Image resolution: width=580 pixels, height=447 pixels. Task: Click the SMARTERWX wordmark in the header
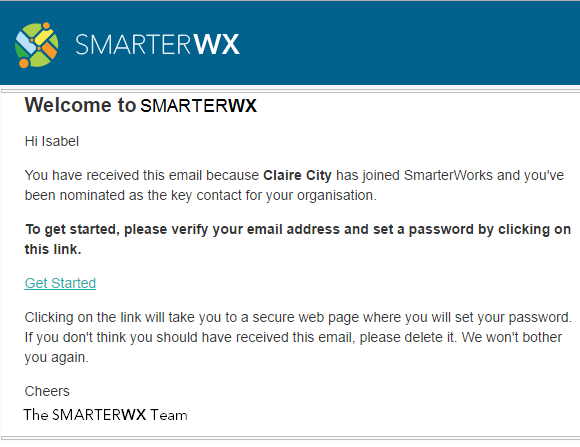click(x=158, y=45)
